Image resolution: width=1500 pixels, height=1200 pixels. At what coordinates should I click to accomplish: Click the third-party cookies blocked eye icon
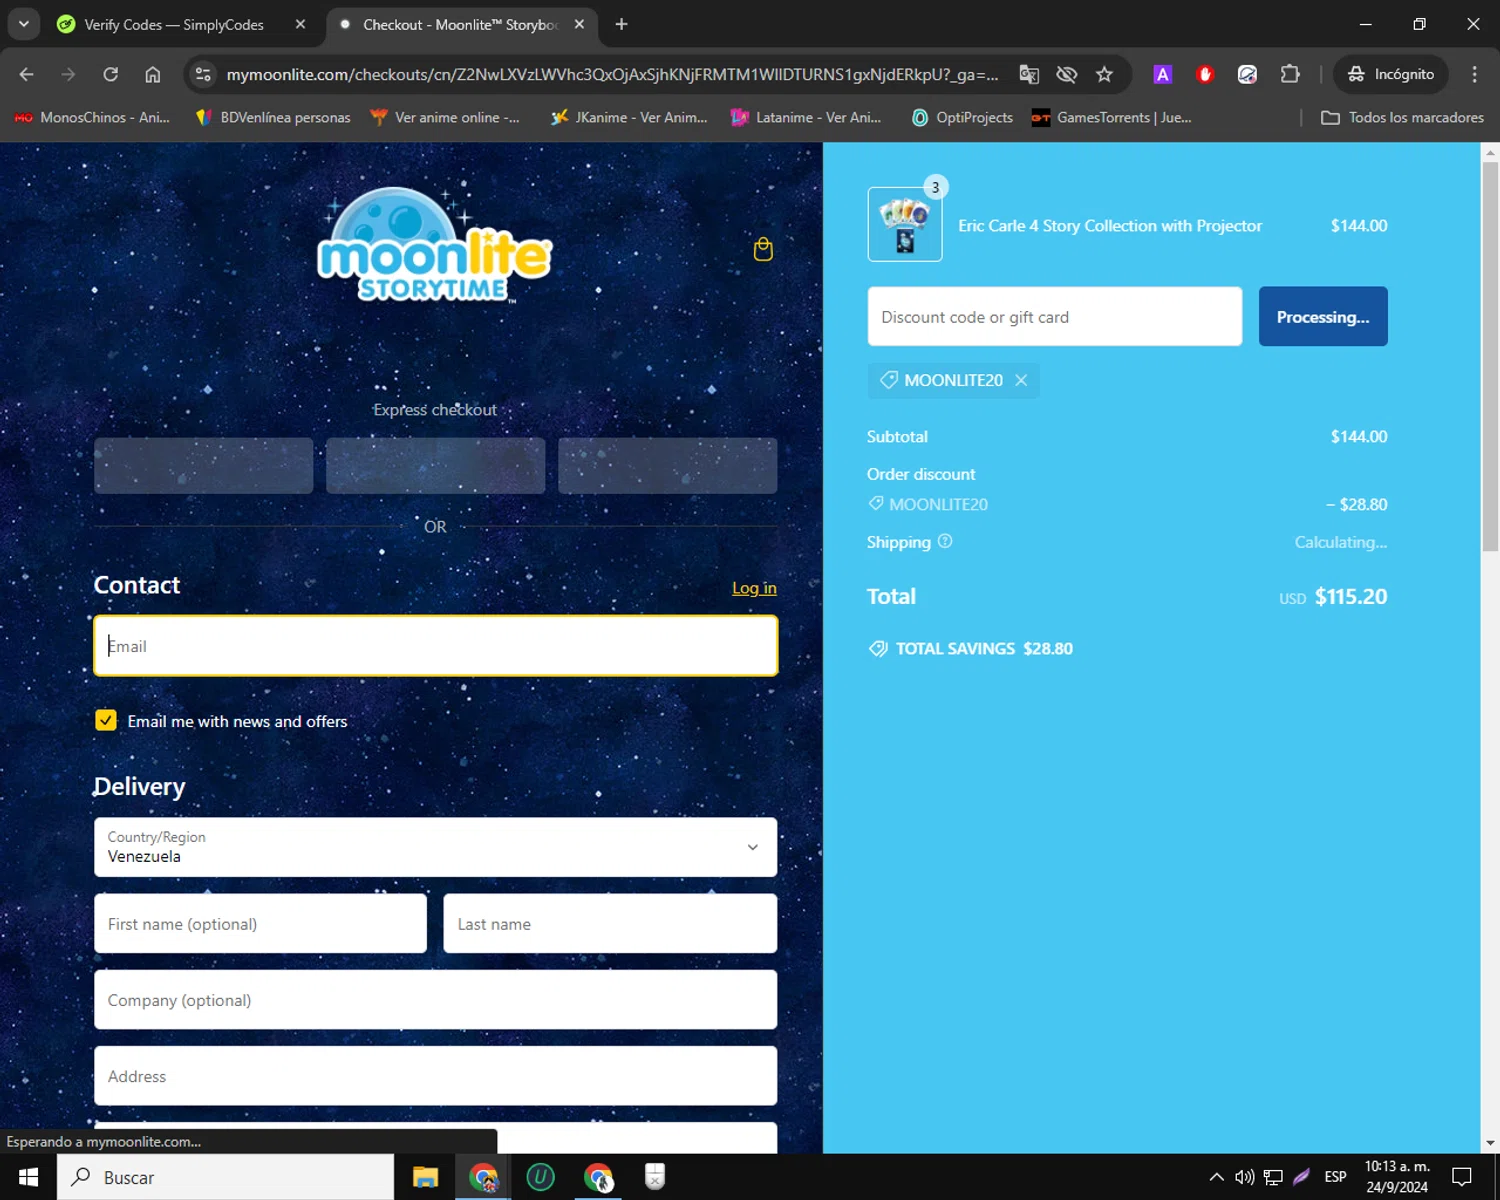click(1067, 74)
